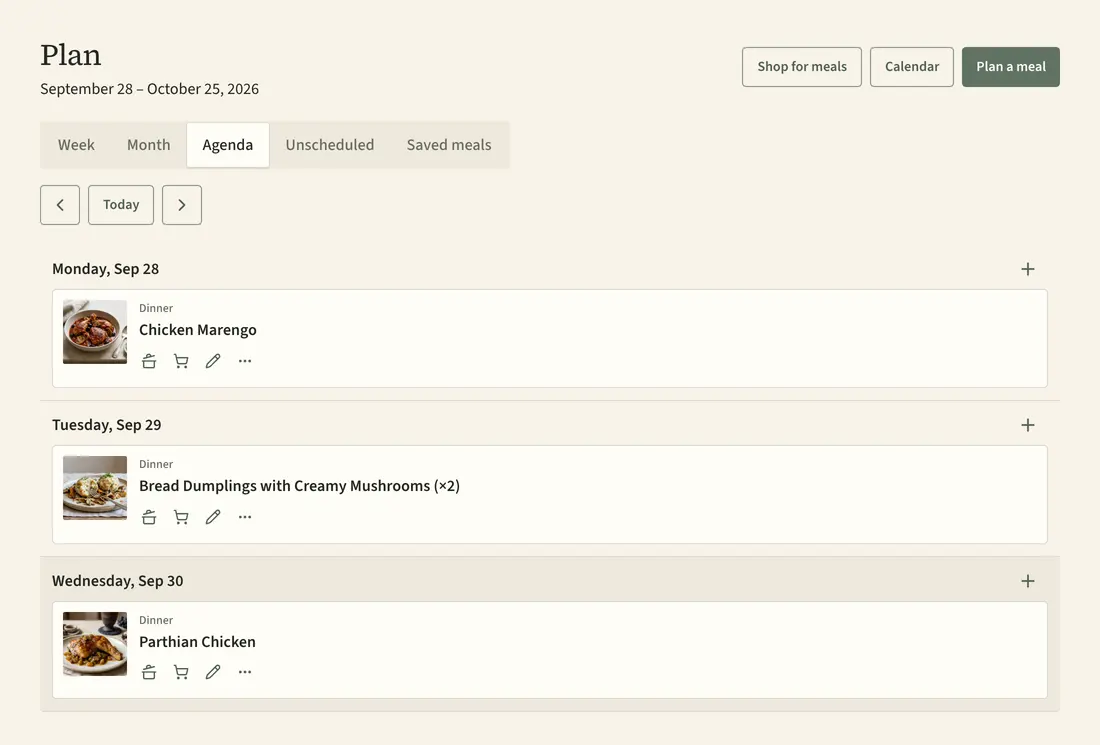
Task: Open more options for Parthian Chicken
Action: 245,672
